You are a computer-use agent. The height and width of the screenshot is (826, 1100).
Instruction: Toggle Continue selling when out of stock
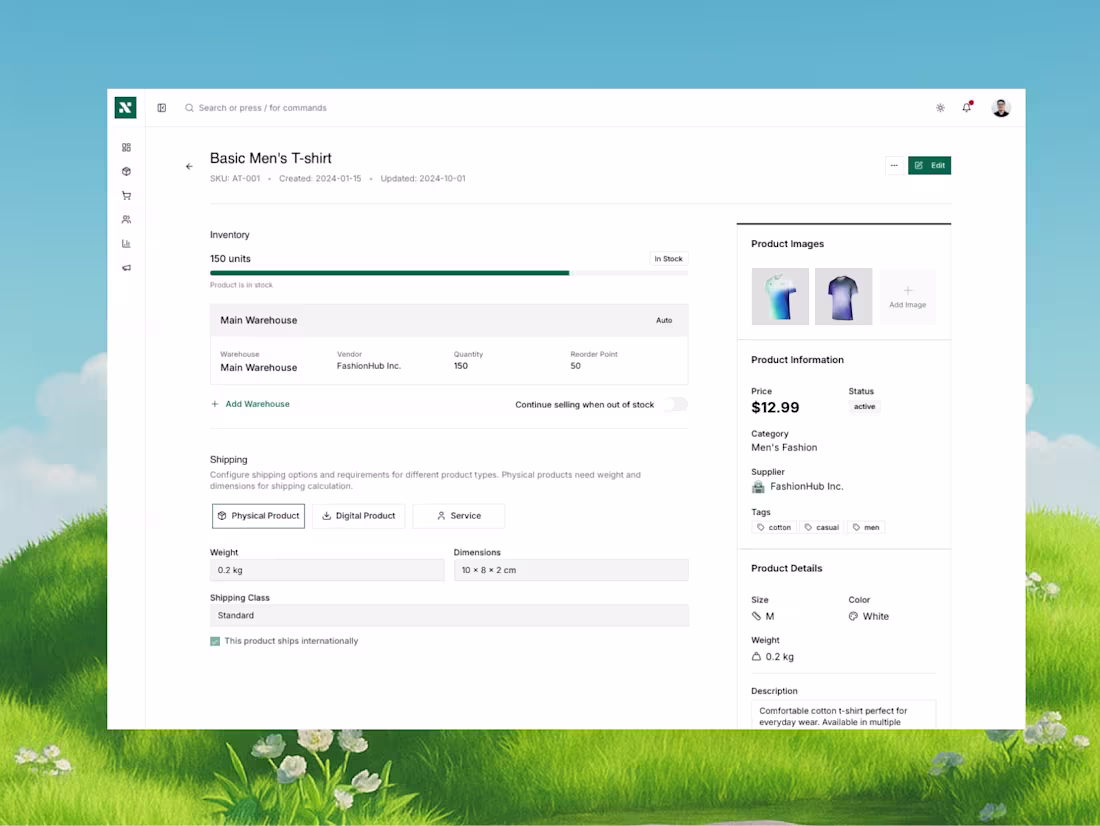point(676,405)
